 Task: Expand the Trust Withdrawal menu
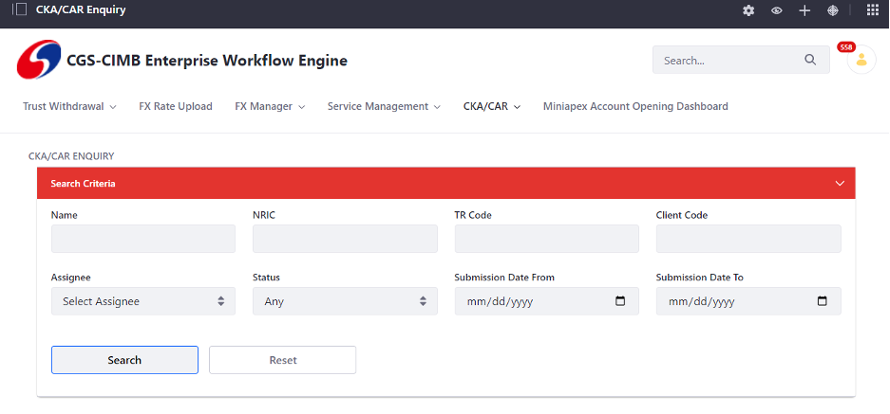70,106
